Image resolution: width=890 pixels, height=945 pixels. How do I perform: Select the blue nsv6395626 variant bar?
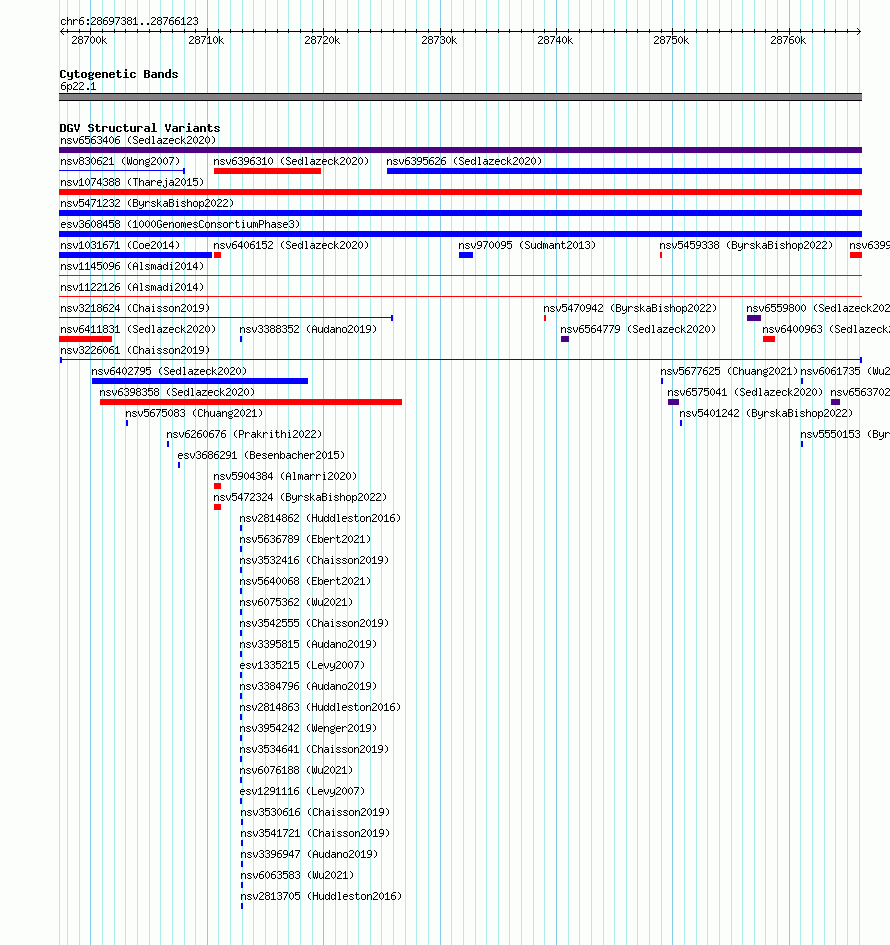[624, 171]
